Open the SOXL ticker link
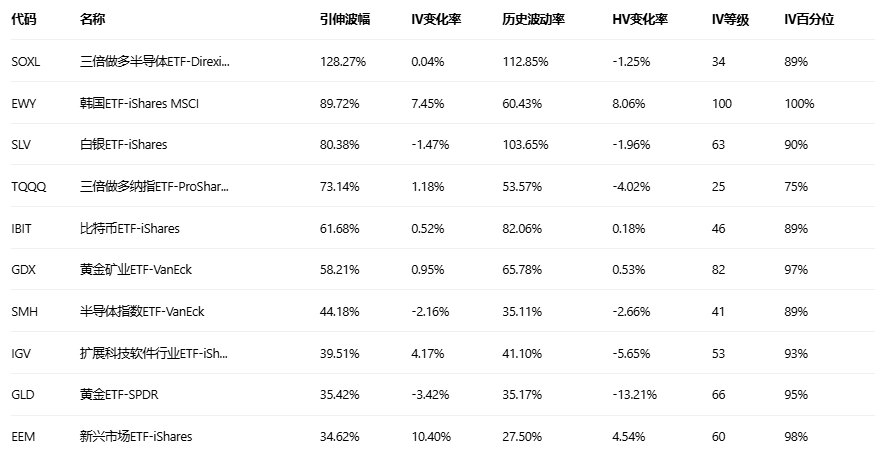Image resolution: width=877 pixels, height=457 pixels. point(25,61)
